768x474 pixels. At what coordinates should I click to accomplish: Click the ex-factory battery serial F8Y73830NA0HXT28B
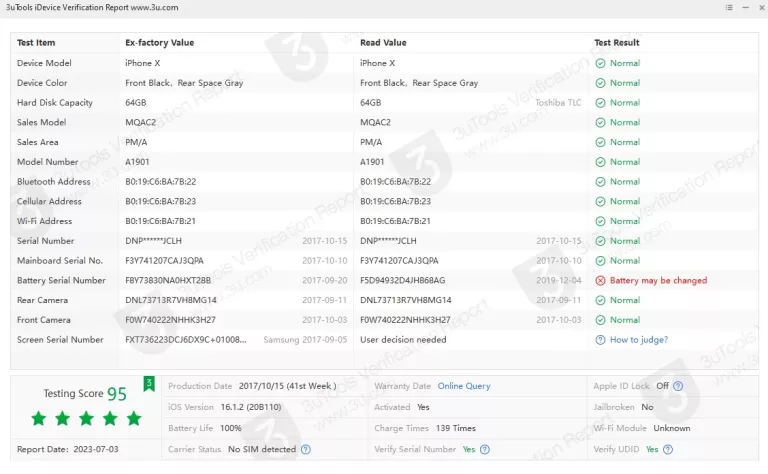(168, 280)
